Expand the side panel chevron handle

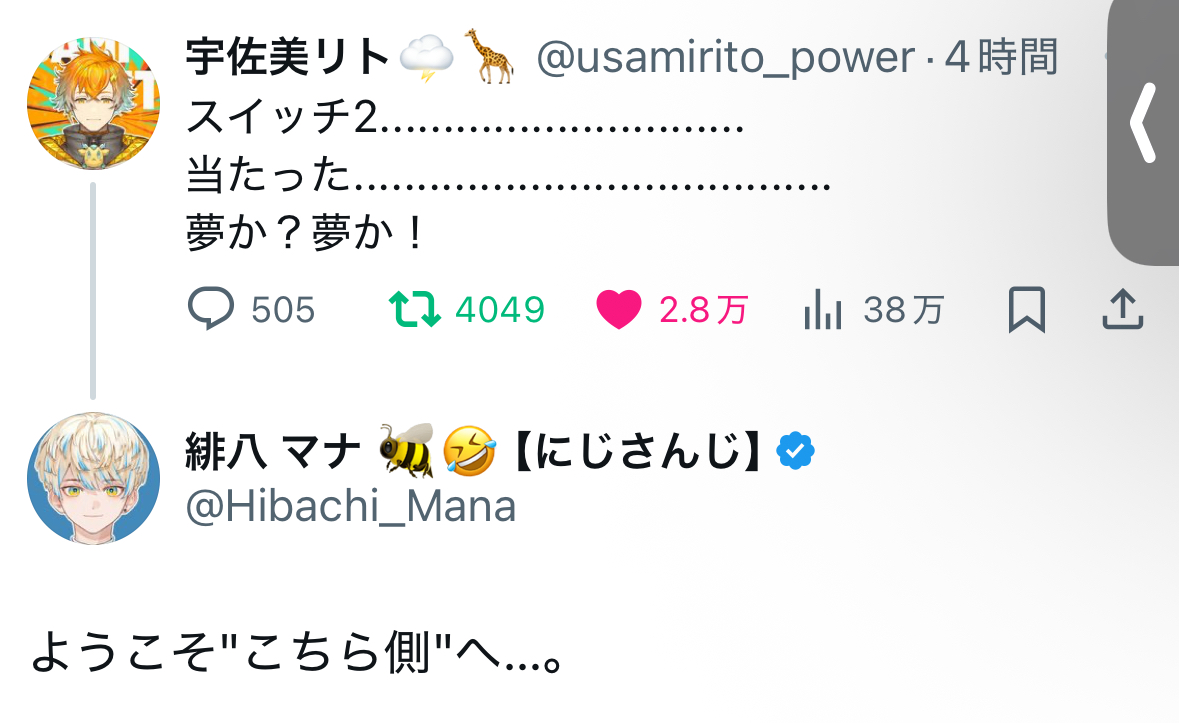point(1144,123)
